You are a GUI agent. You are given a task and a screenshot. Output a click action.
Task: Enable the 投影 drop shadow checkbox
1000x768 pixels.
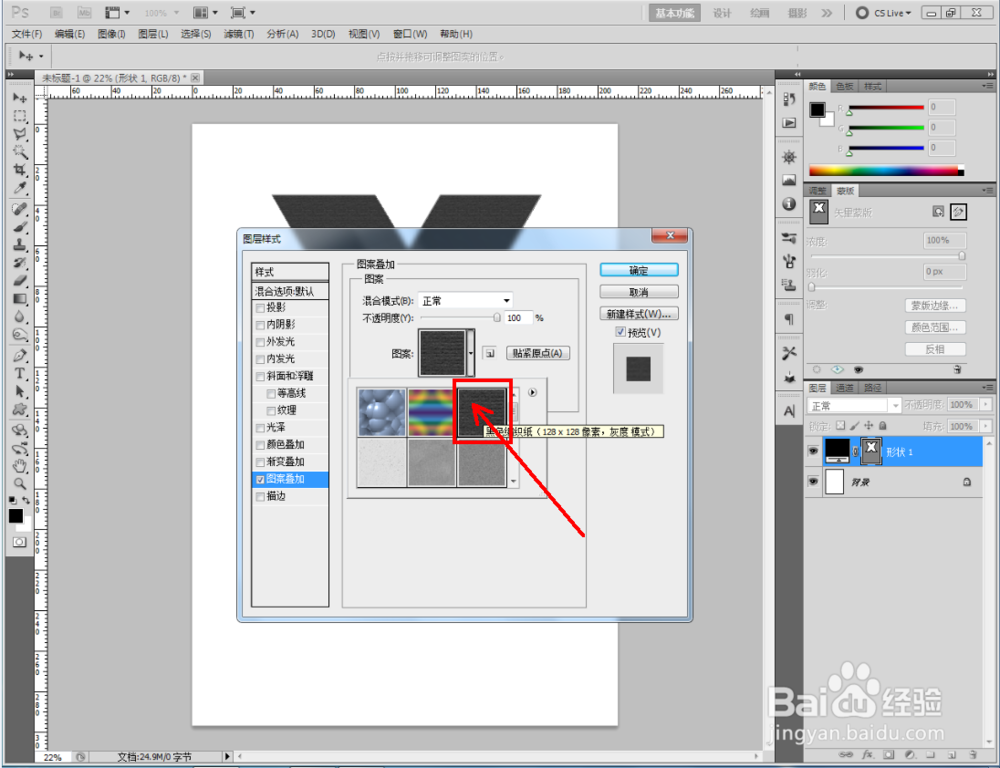click(260, 308)
